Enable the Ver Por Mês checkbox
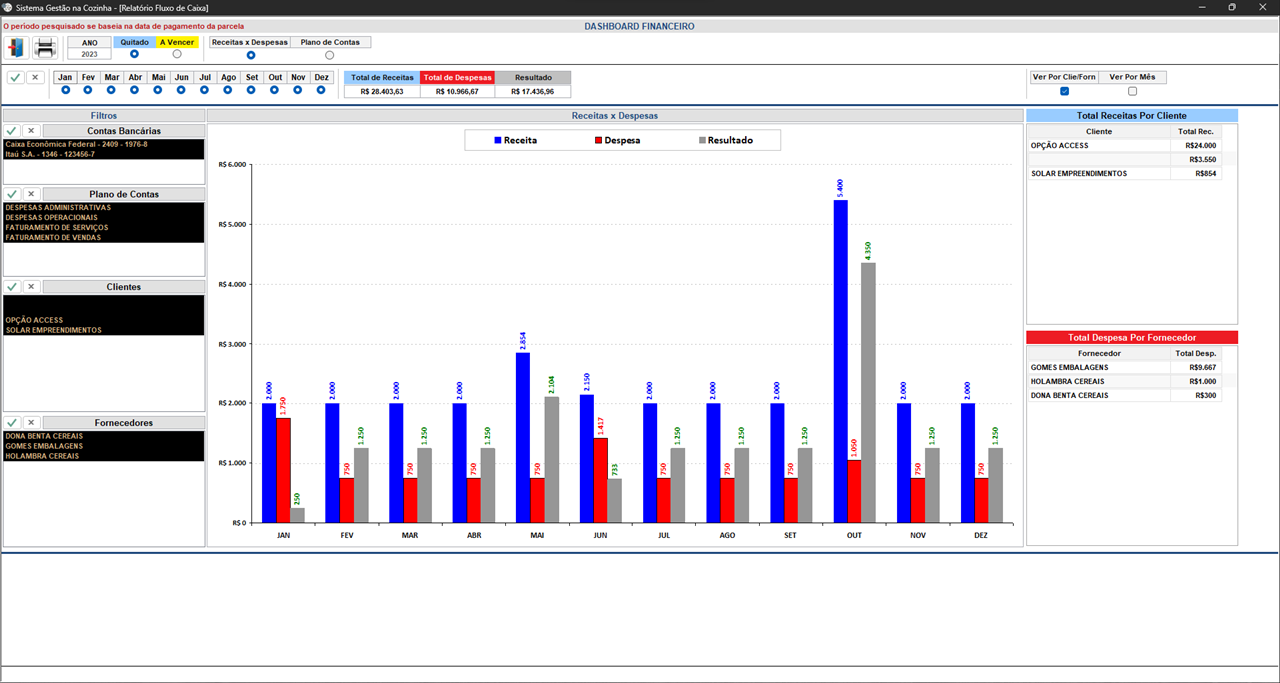 tap(1132, 91)
